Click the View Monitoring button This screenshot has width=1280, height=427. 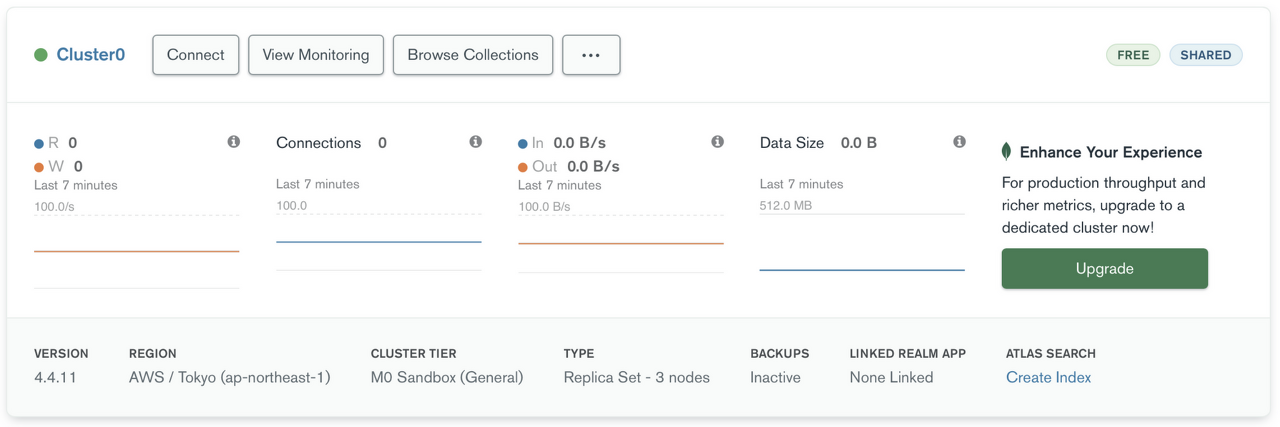(316, 55)
